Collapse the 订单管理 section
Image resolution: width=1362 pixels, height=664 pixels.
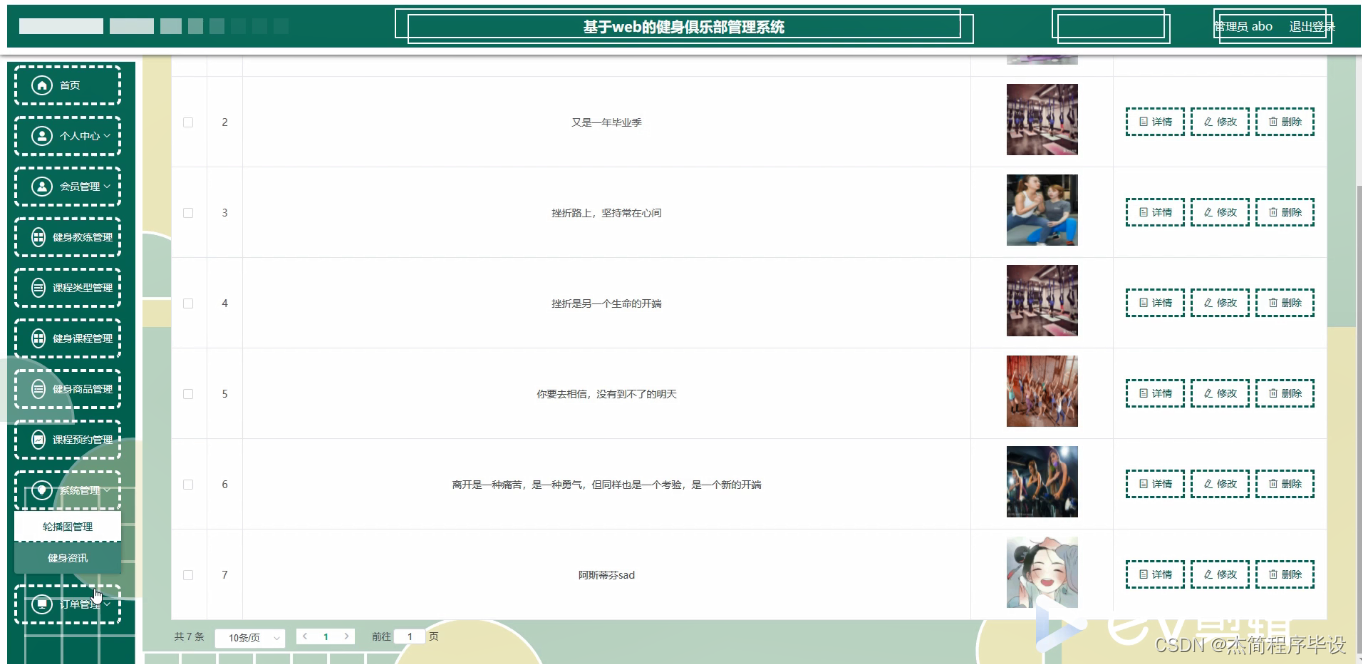[x=67, y=603]
